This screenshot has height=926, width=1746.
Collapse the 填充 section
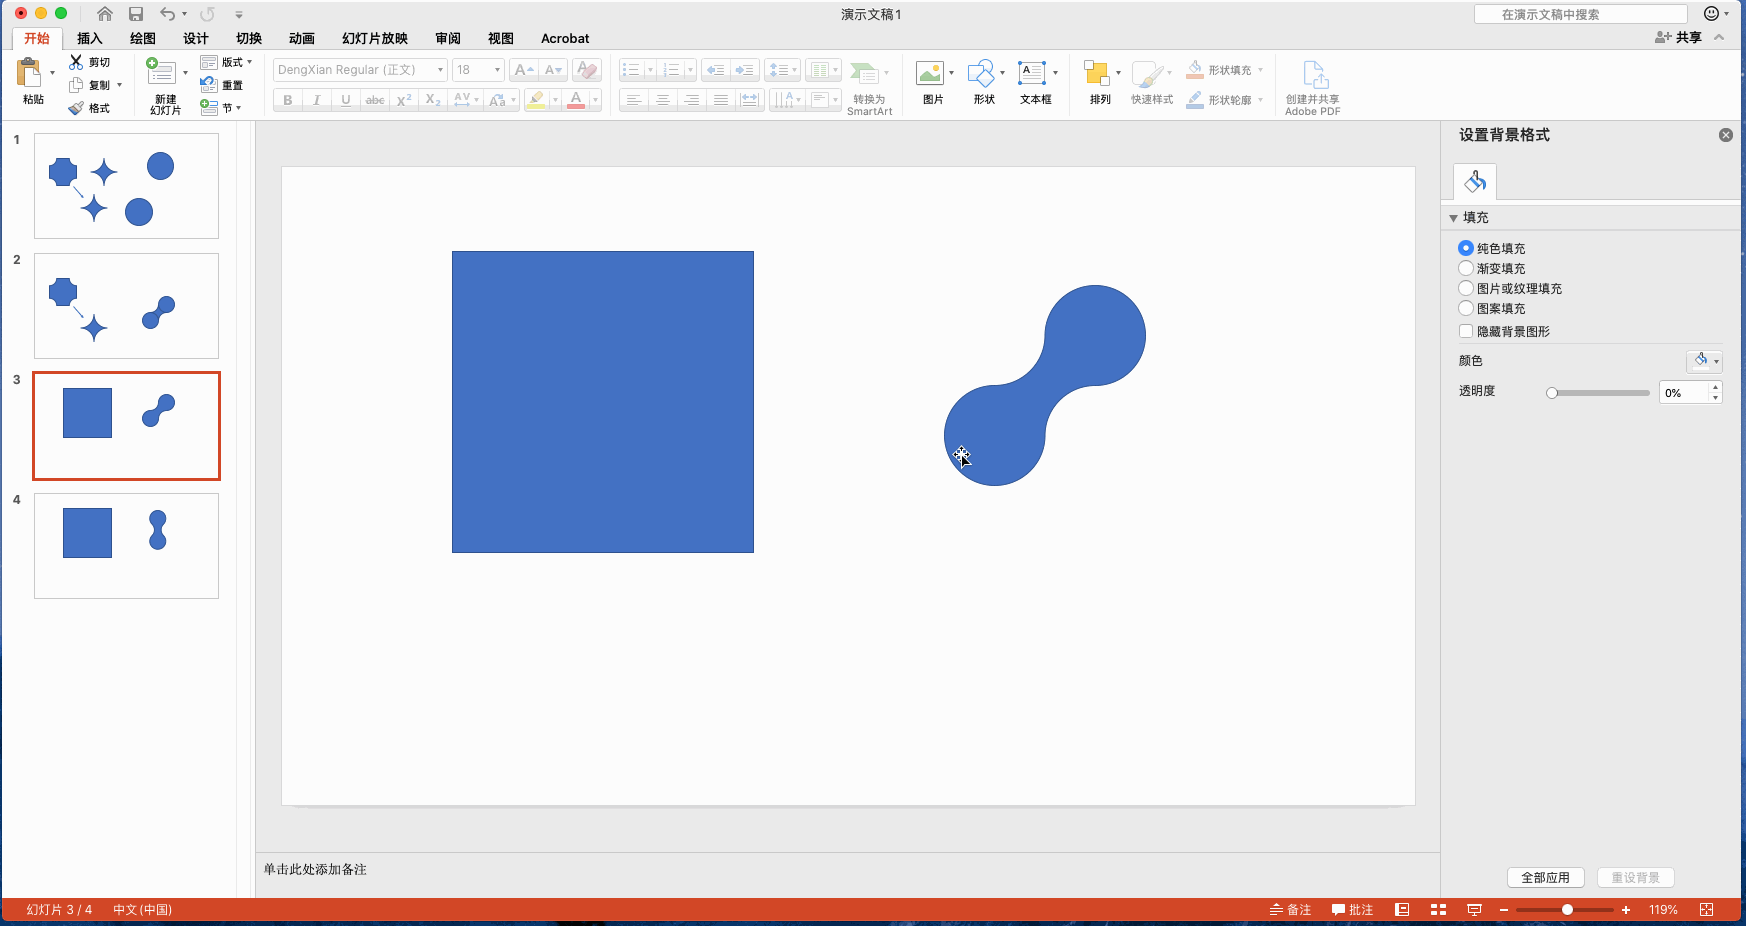pyautogui.click(x=1454, y=218)
